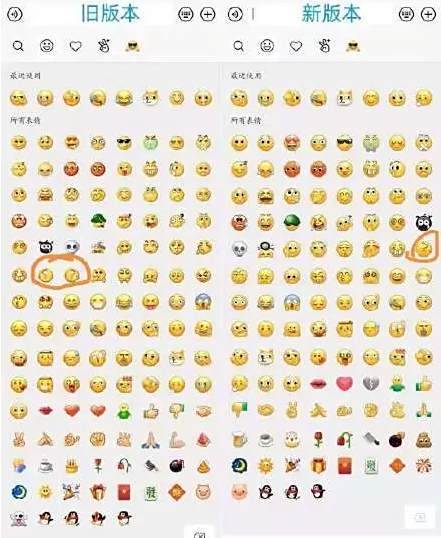Pick the sunglasses emoji in new version grid

[345, 143]
